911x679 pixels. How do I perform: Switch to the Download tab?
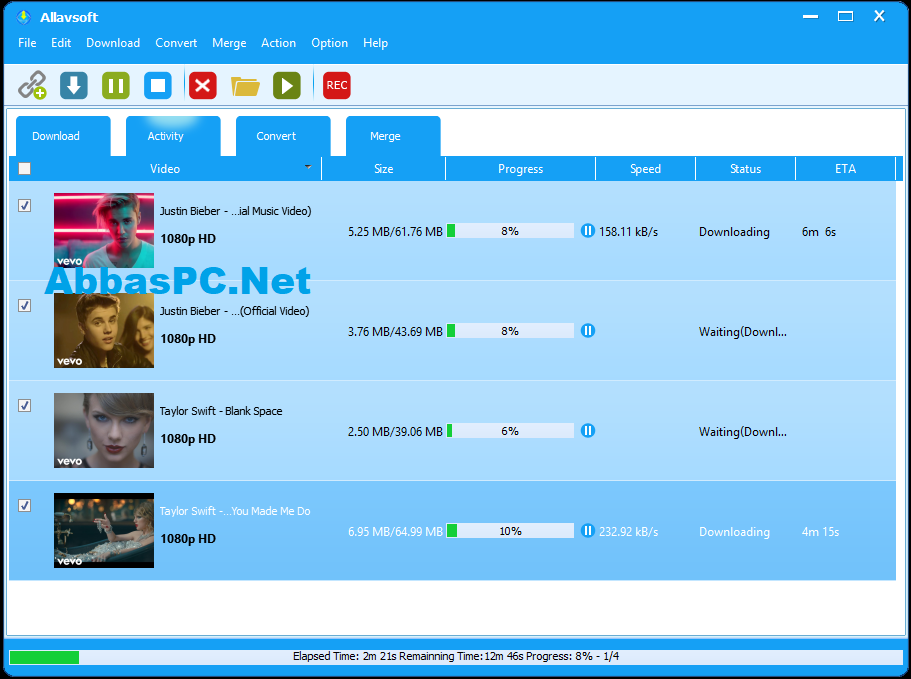(x=63, y=136)
